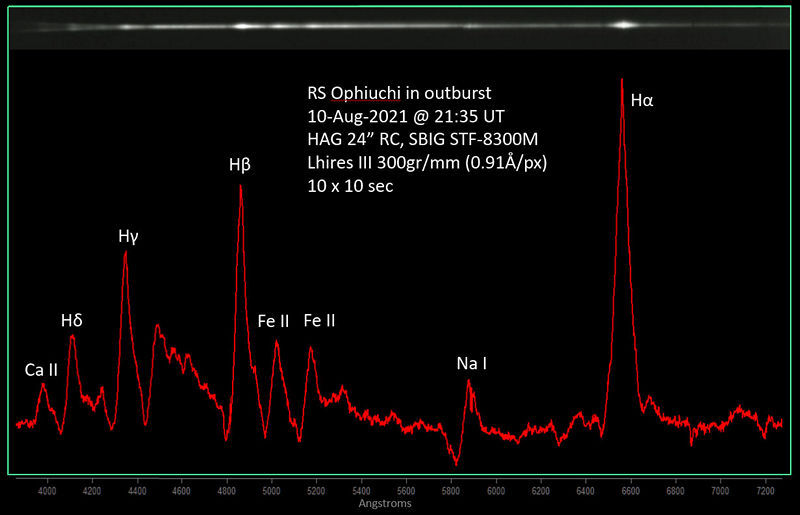800x515 pixels.
Task: Select the Hβ line label
Action: click(x=240, y=165)
